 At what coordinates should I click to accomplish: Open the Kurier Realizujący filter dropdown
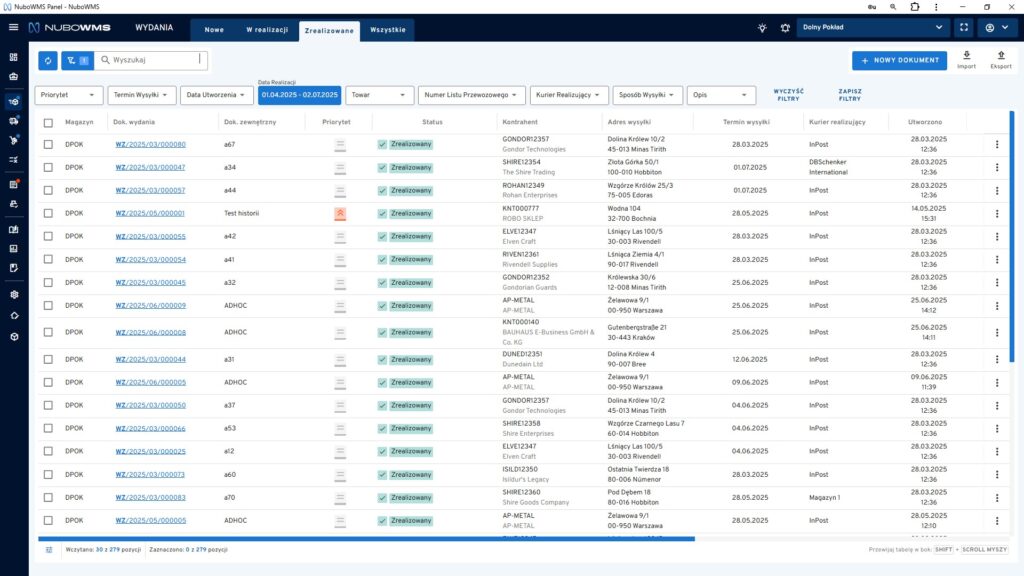[569, 95]
